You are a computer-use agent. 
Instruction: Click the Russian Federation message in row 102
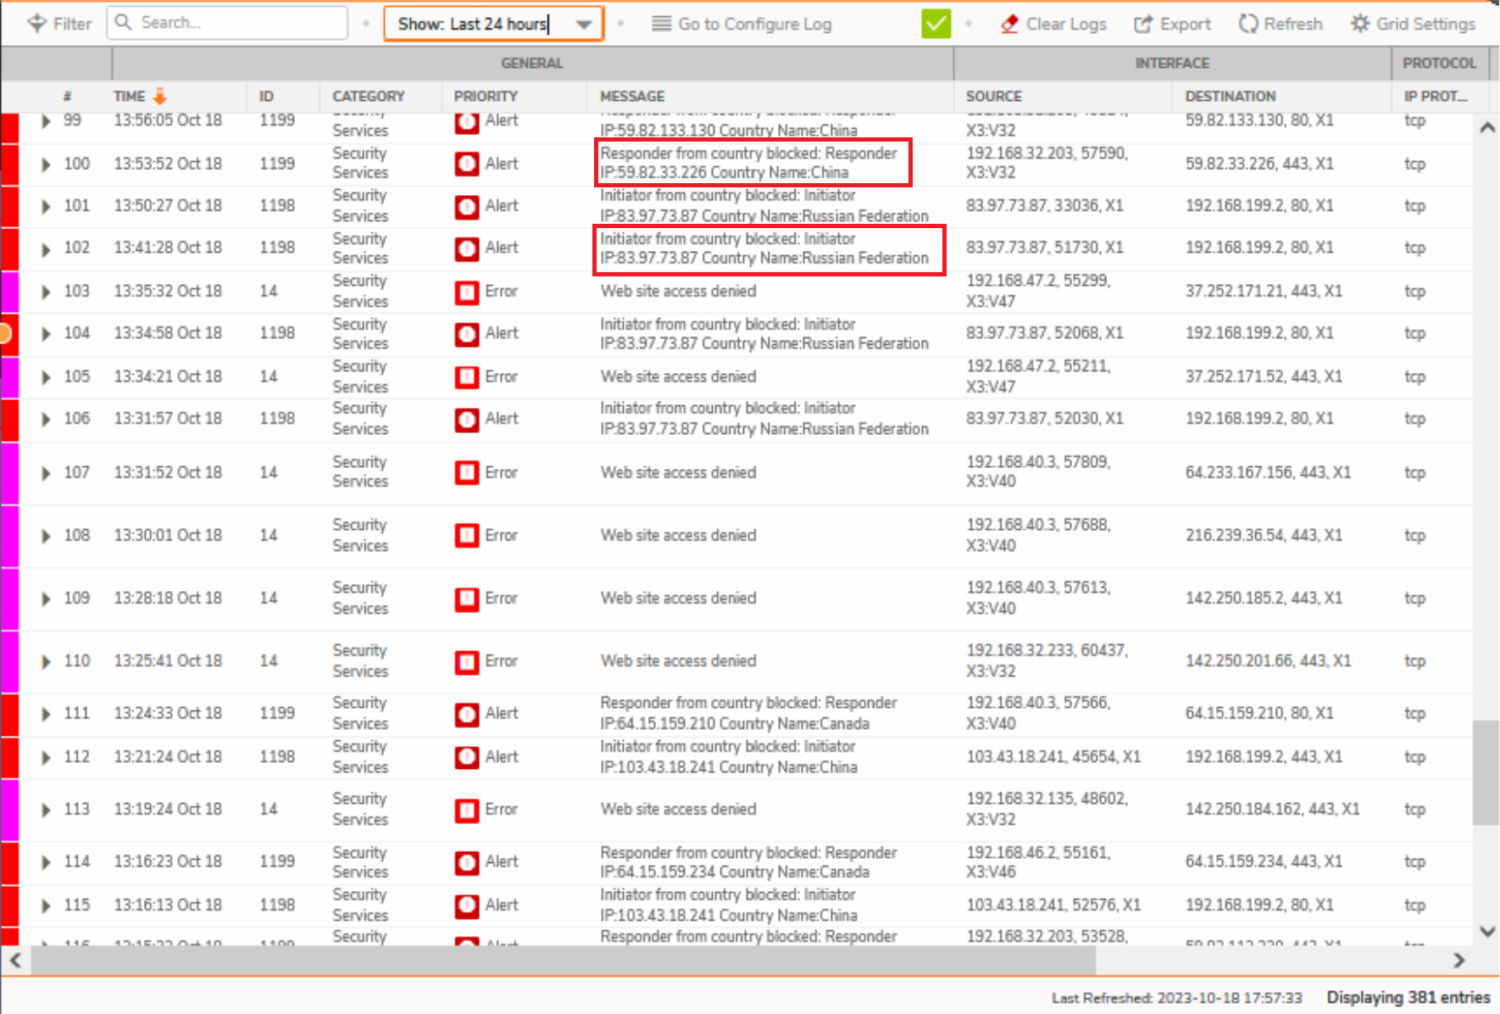(765, 249)
